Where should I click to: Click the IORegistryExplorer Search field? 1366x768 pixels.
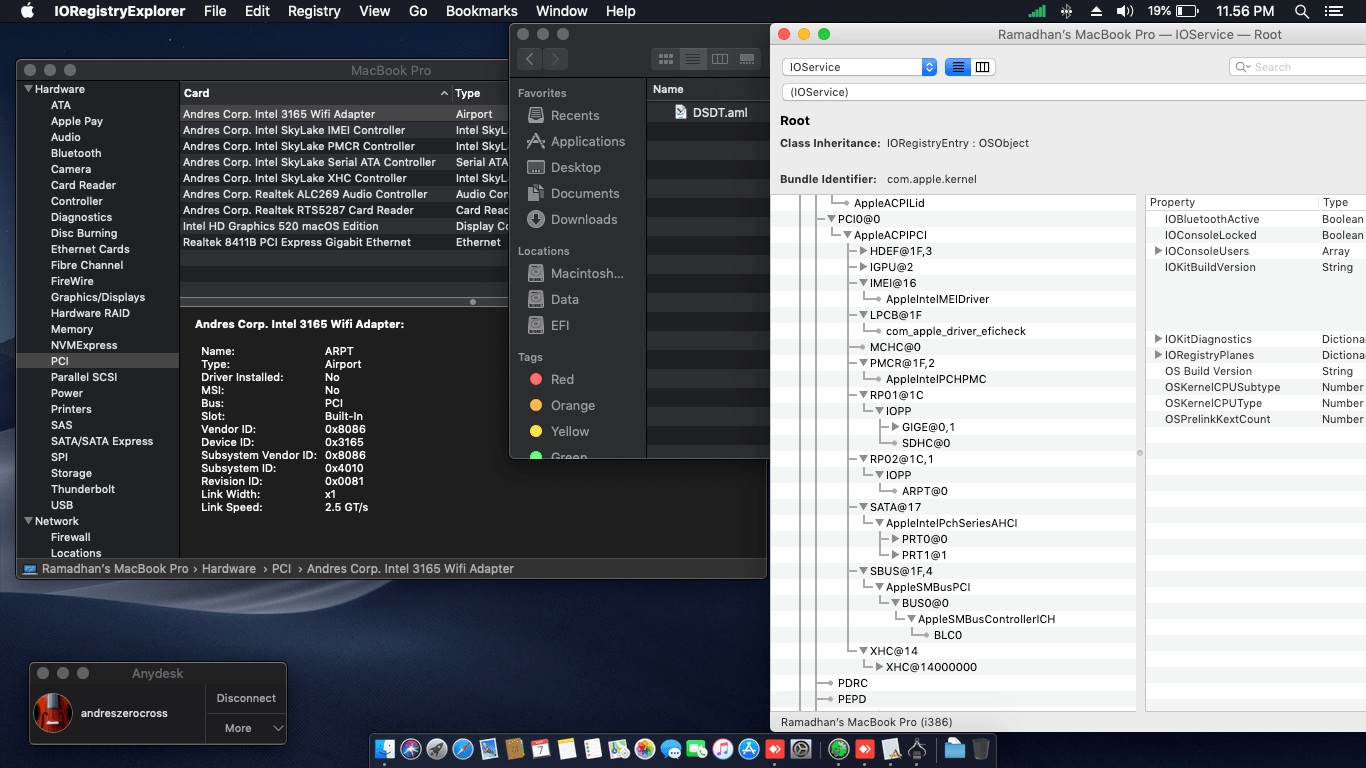(x=1297, y=67)
